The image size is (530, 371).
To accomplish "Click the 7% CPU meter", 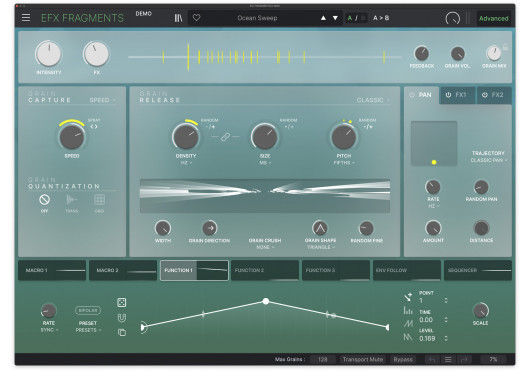I will [493, 360].
